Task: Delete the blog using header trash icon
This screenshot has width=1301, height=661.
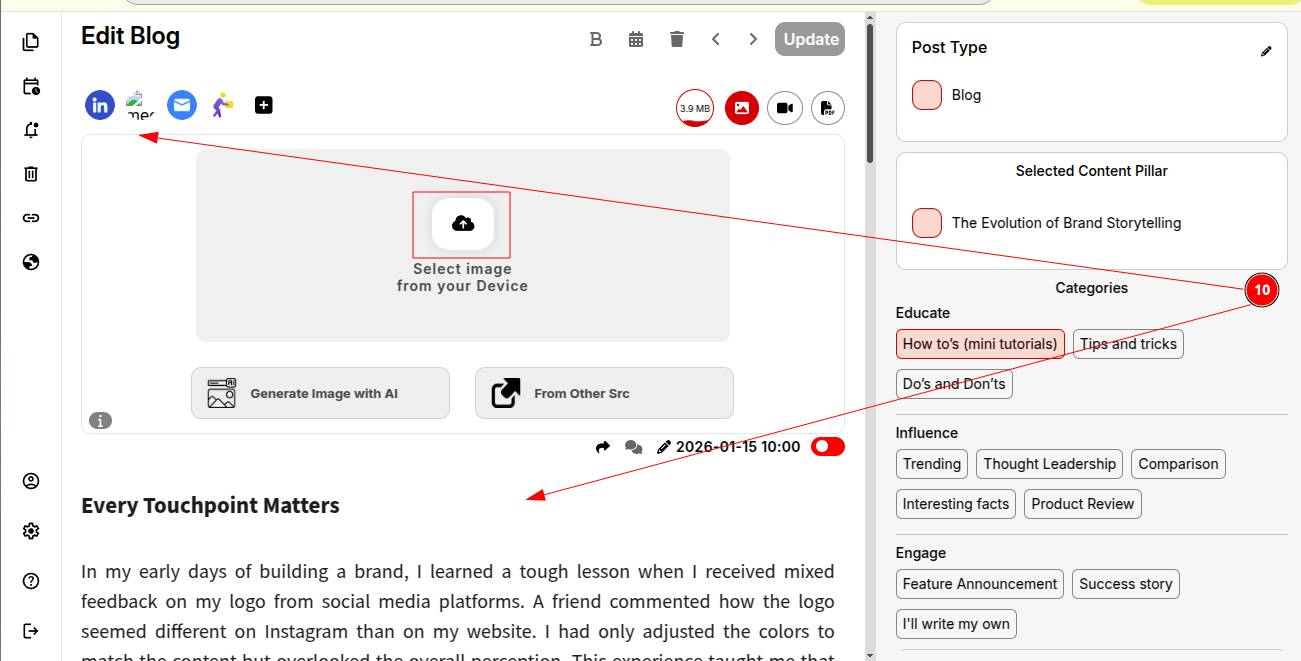Action: (677, 39)
